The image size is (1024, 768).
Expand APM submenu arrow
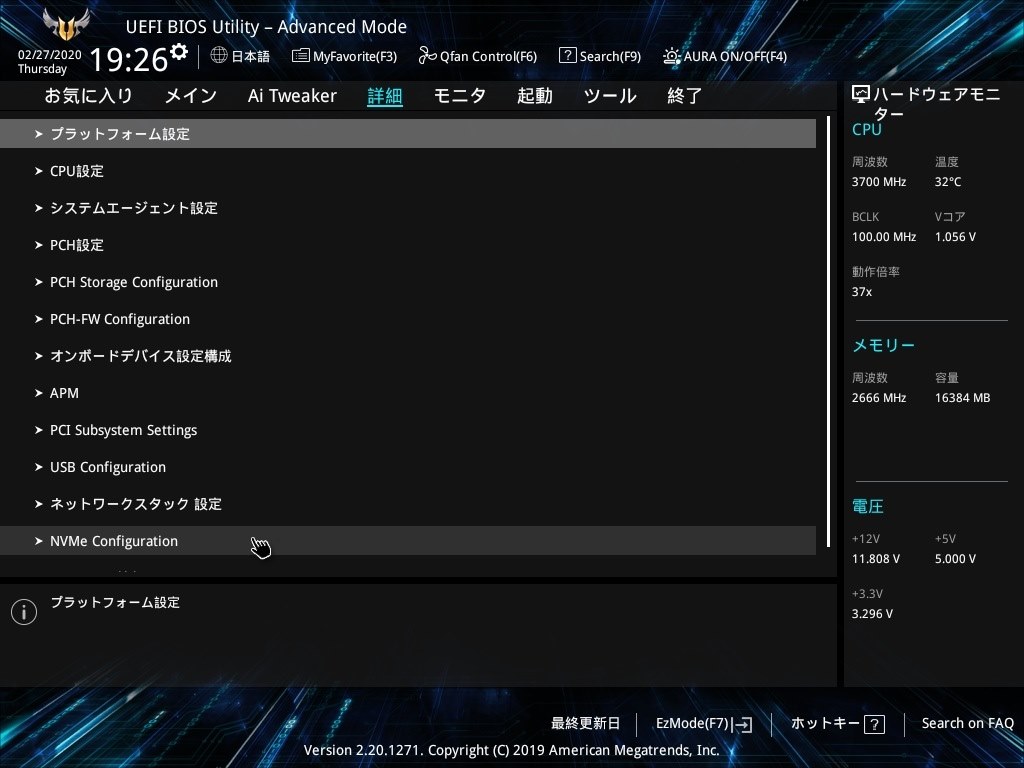click(39, 393)
